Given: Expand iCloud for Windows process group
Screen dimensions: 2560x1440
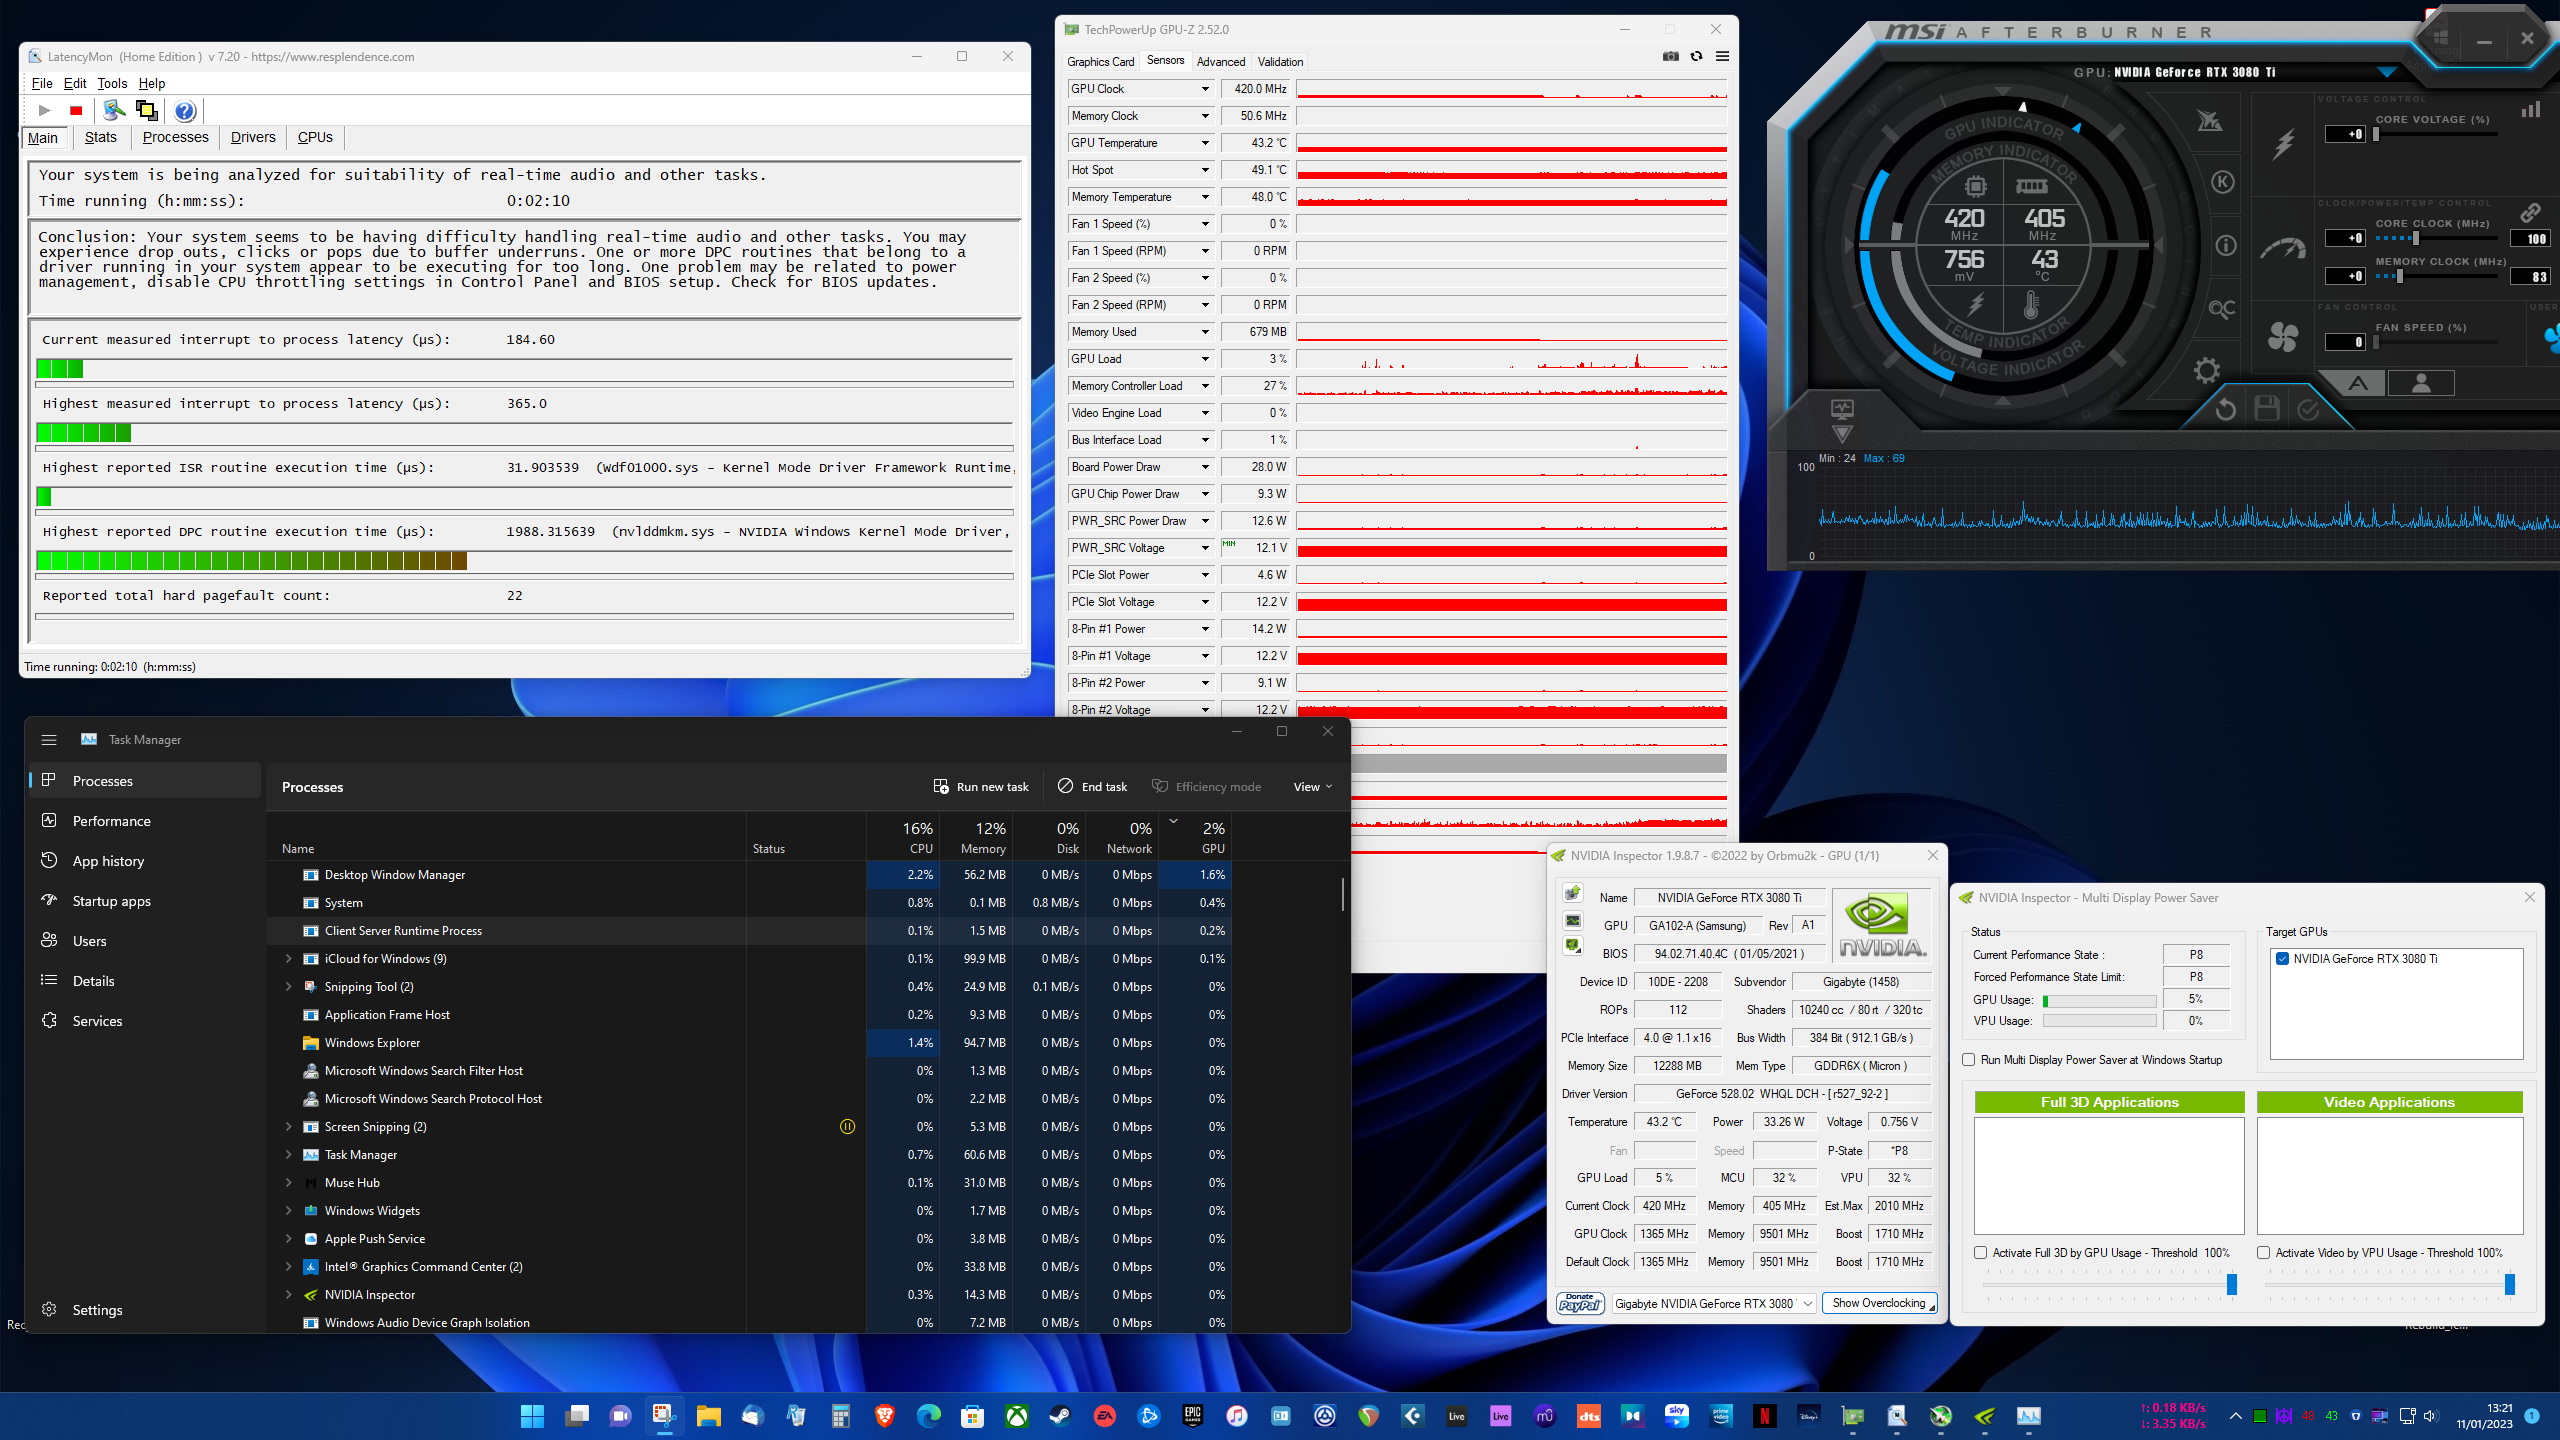Looking at the screenshot, I should pos(289,959).
